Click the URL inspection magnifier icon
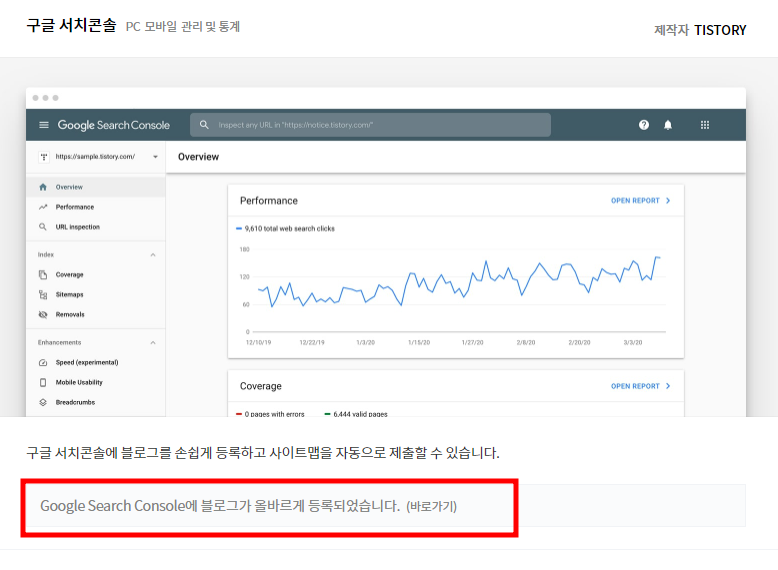Screen dimensions: 778x570 click(43, 227)
